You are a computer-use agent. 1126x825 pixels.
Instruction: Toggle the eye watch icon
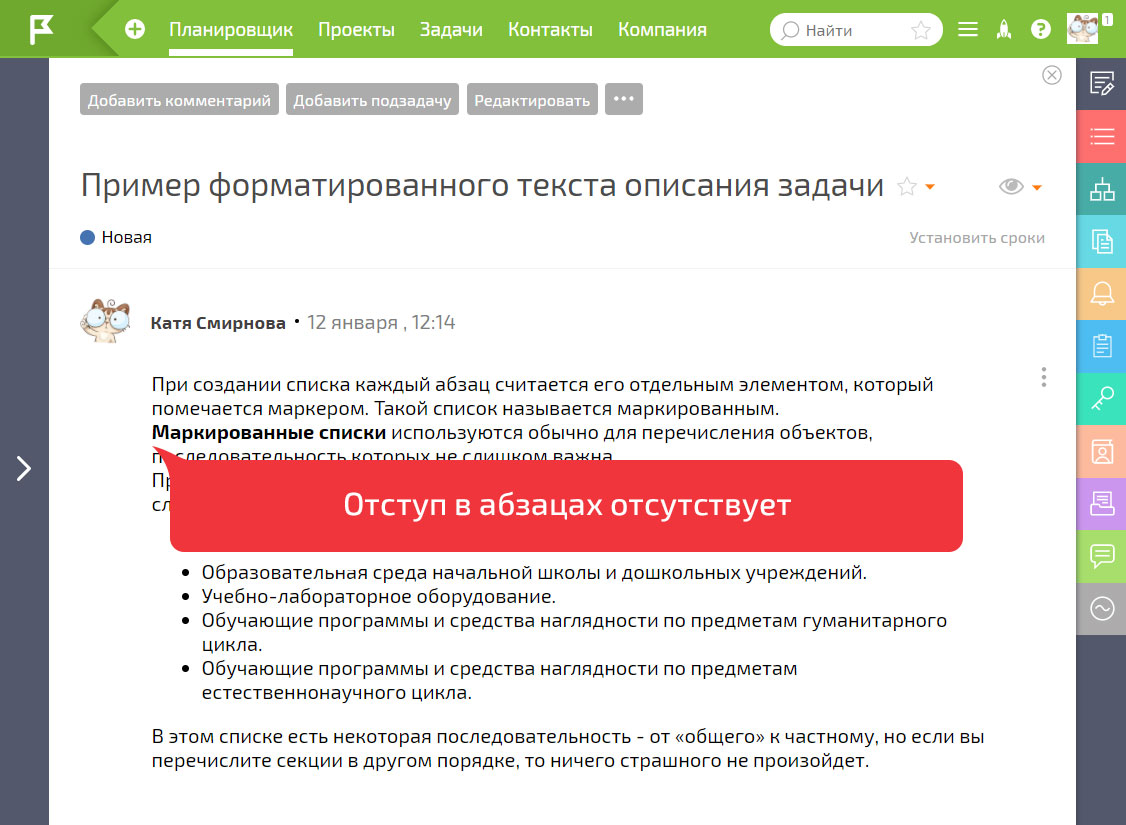click(1011, 187)
